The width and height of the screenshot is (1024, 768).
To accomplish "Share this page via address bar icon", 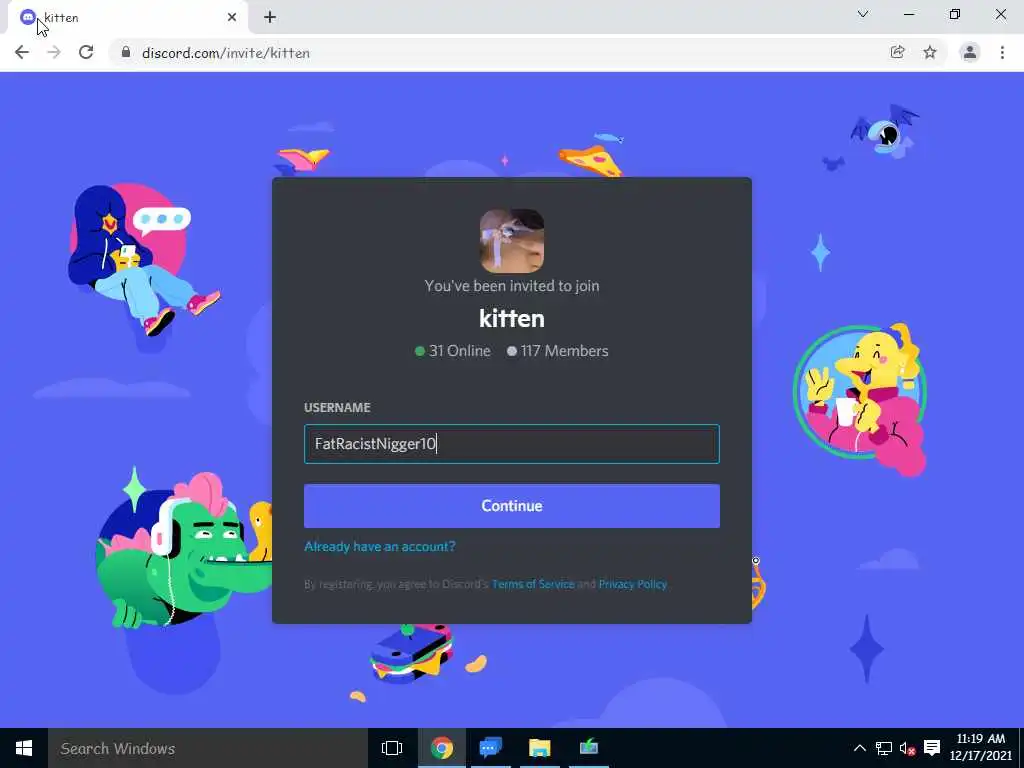I will (x=897, y=52).
